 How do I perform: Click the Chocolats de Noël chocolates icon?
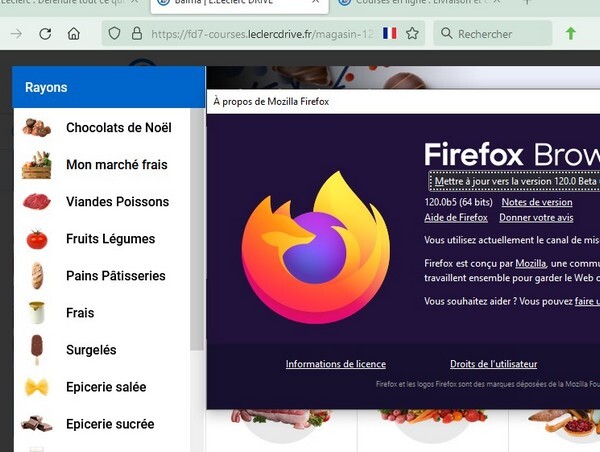tap(36, 128)
